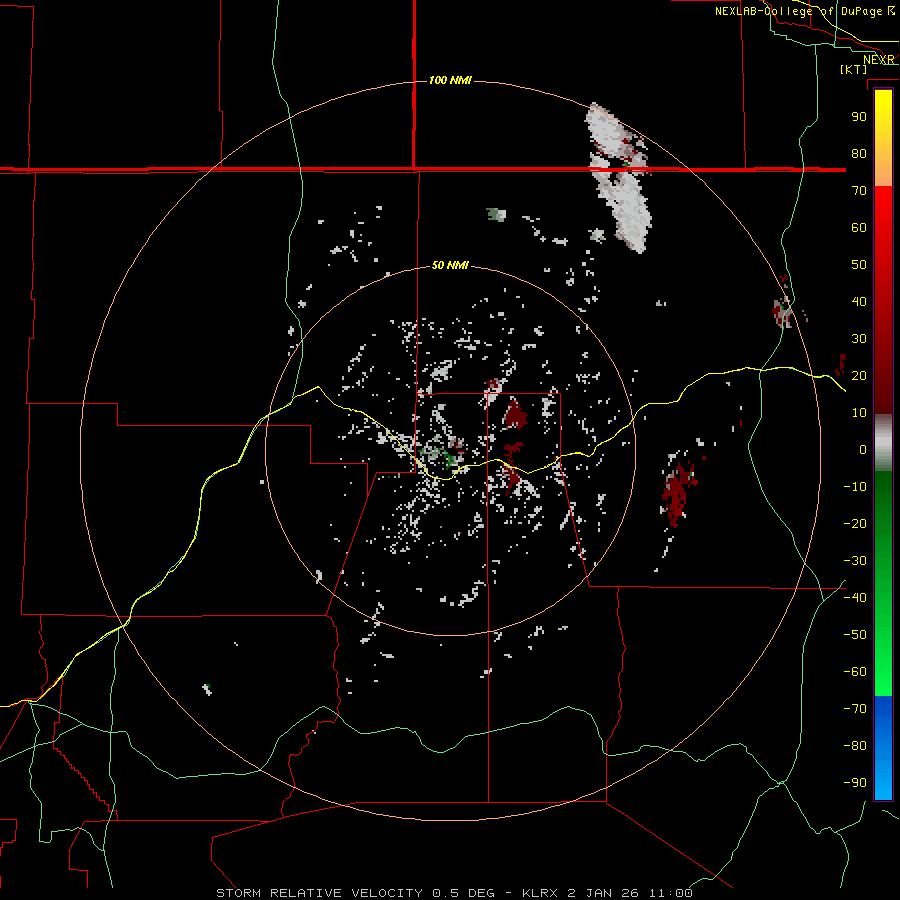The height and width of the screenshot is (900, 900).
Task: Select the 50 value on the velocity scale
Action: (x=859, y=265)
